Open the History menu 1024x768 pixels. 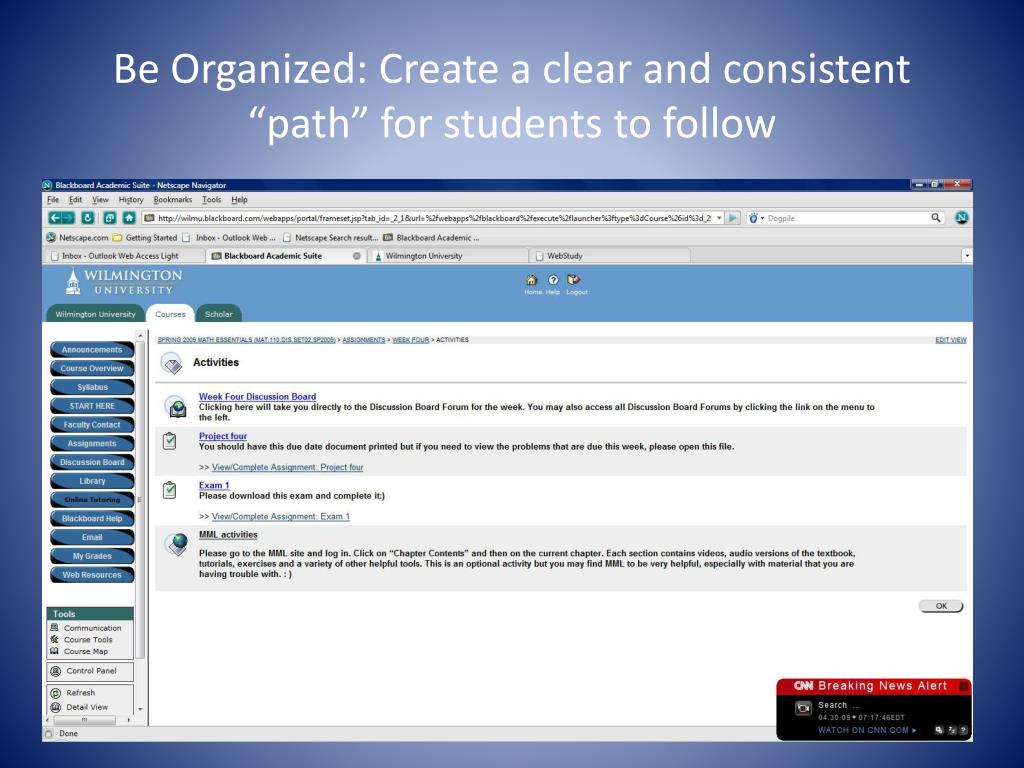pos(131,200)
